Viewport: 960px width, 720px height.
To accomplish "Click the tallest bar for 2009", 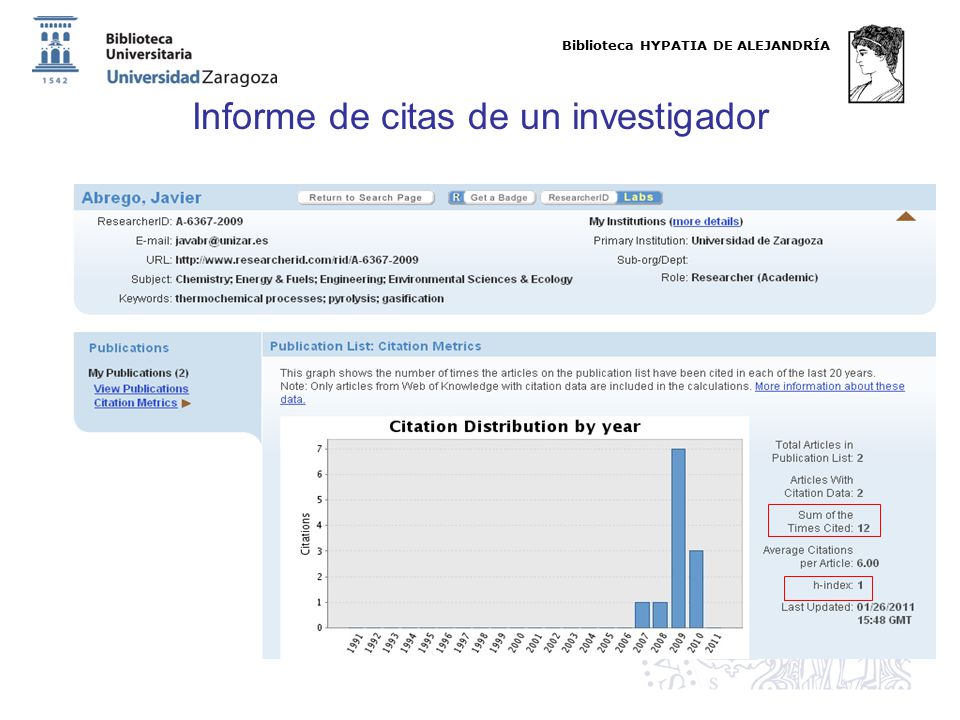I will (678, 538).
